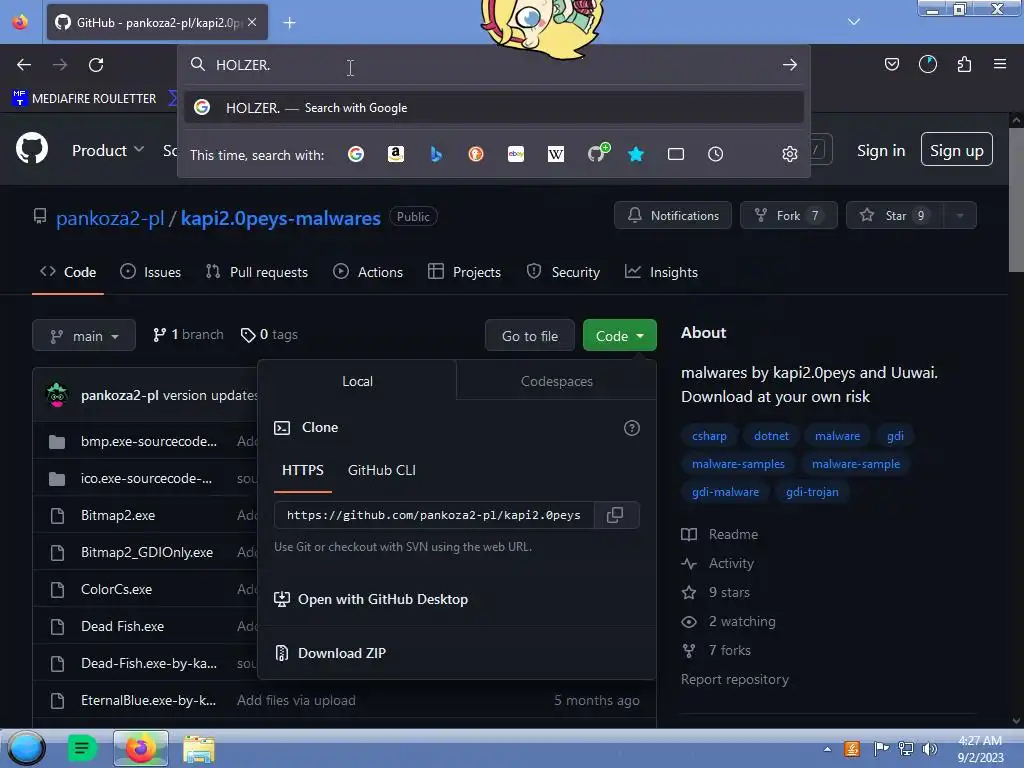Open File Explorer on taskbar
Screen dimensions: 1024x768
[x=199, y=749]
